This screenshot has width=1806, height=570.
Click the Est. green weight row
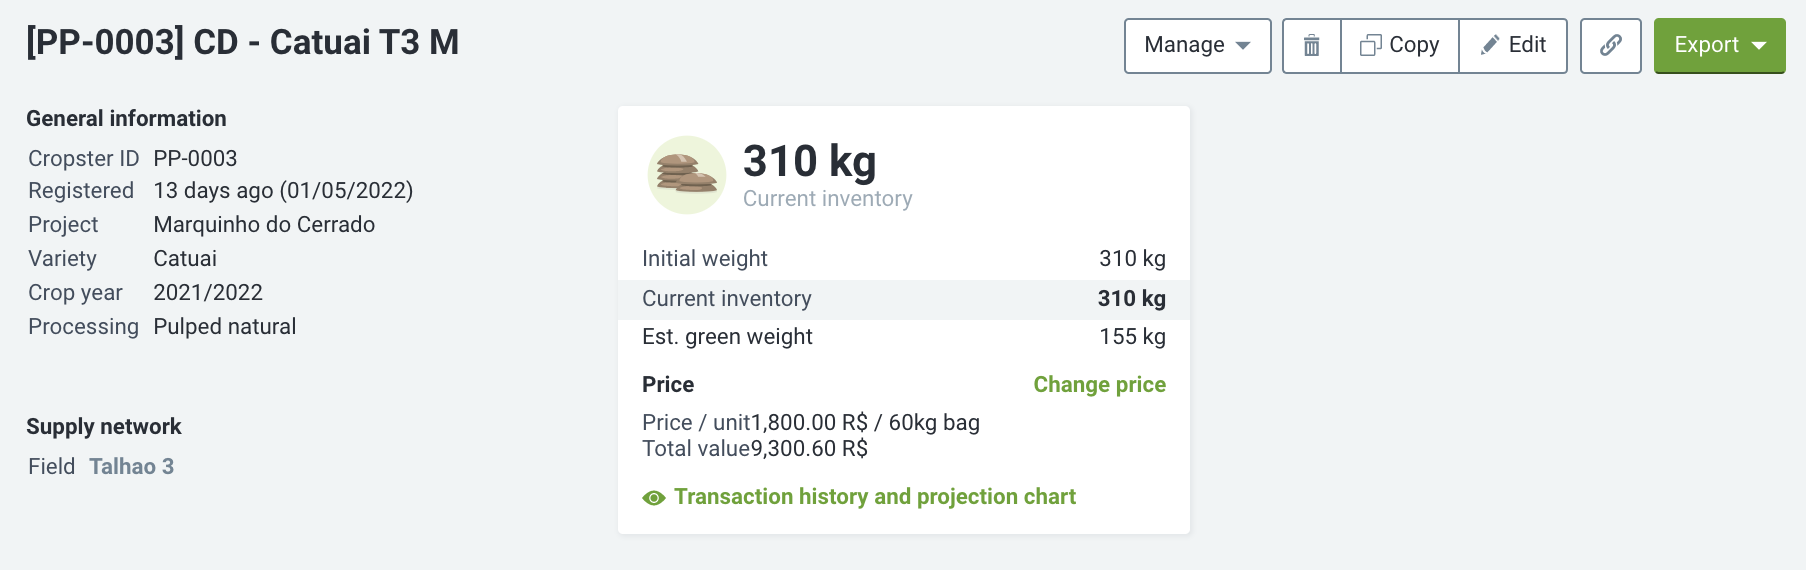[903, 337]
